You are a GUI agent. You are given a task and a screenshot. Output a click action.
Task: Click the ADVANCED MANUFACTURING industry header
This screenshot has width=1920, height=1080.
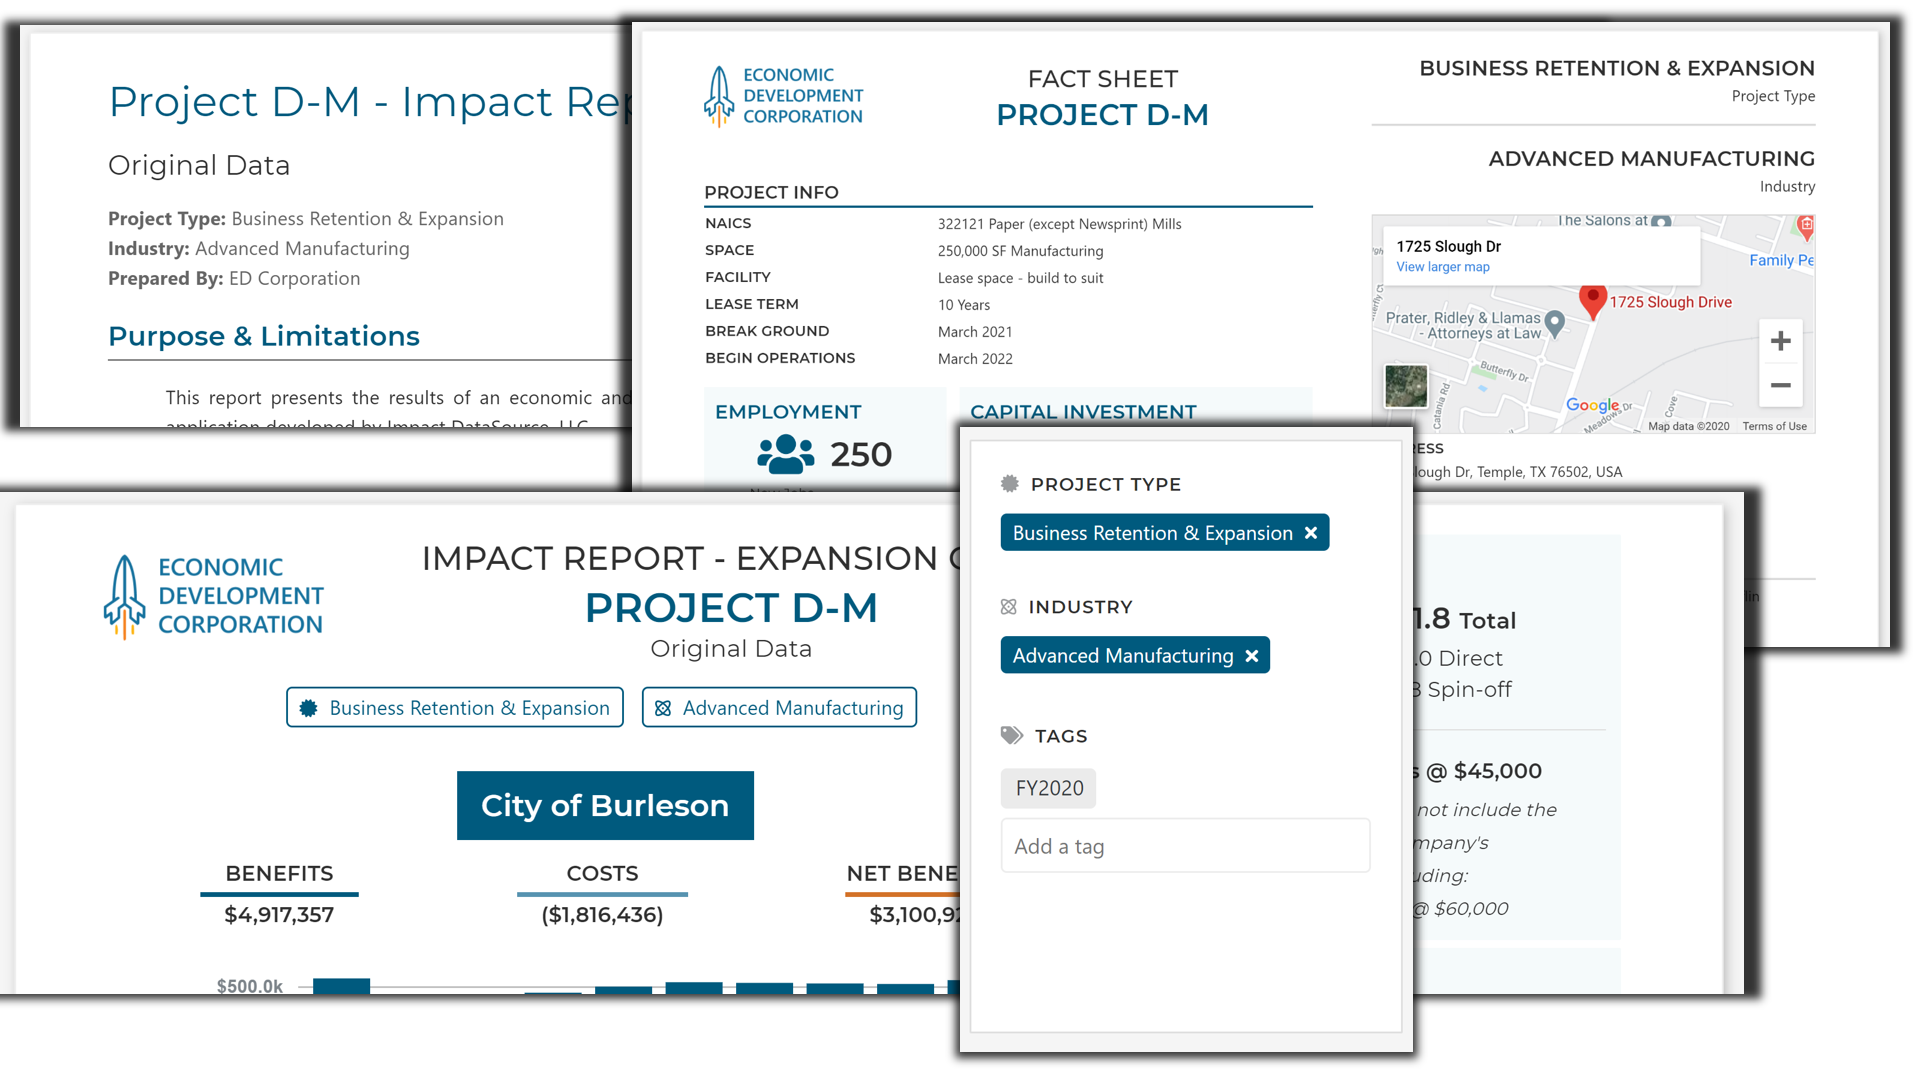(x=1651, y=159)
